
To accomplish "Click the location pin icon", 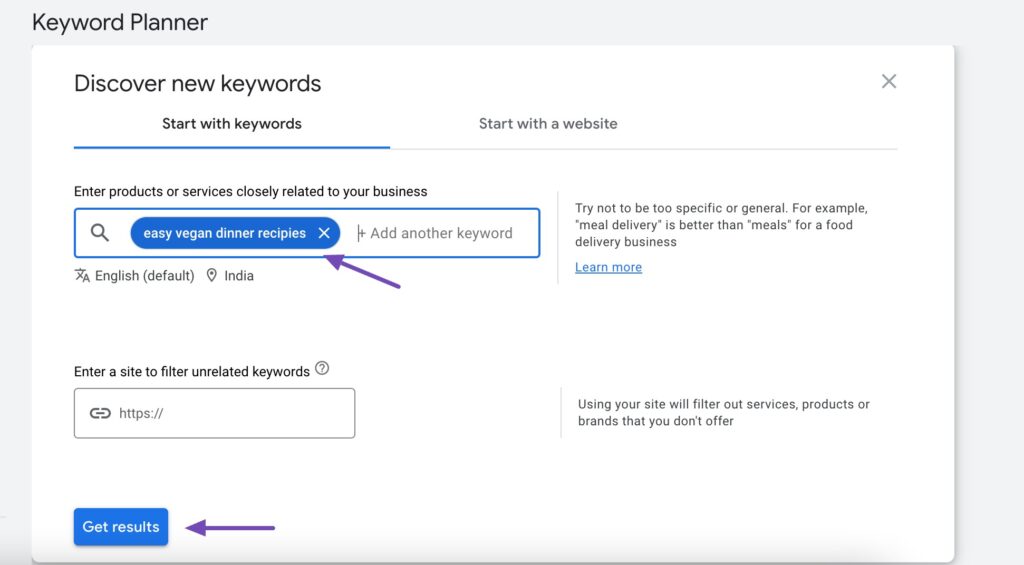I will (x=212, y=276).
